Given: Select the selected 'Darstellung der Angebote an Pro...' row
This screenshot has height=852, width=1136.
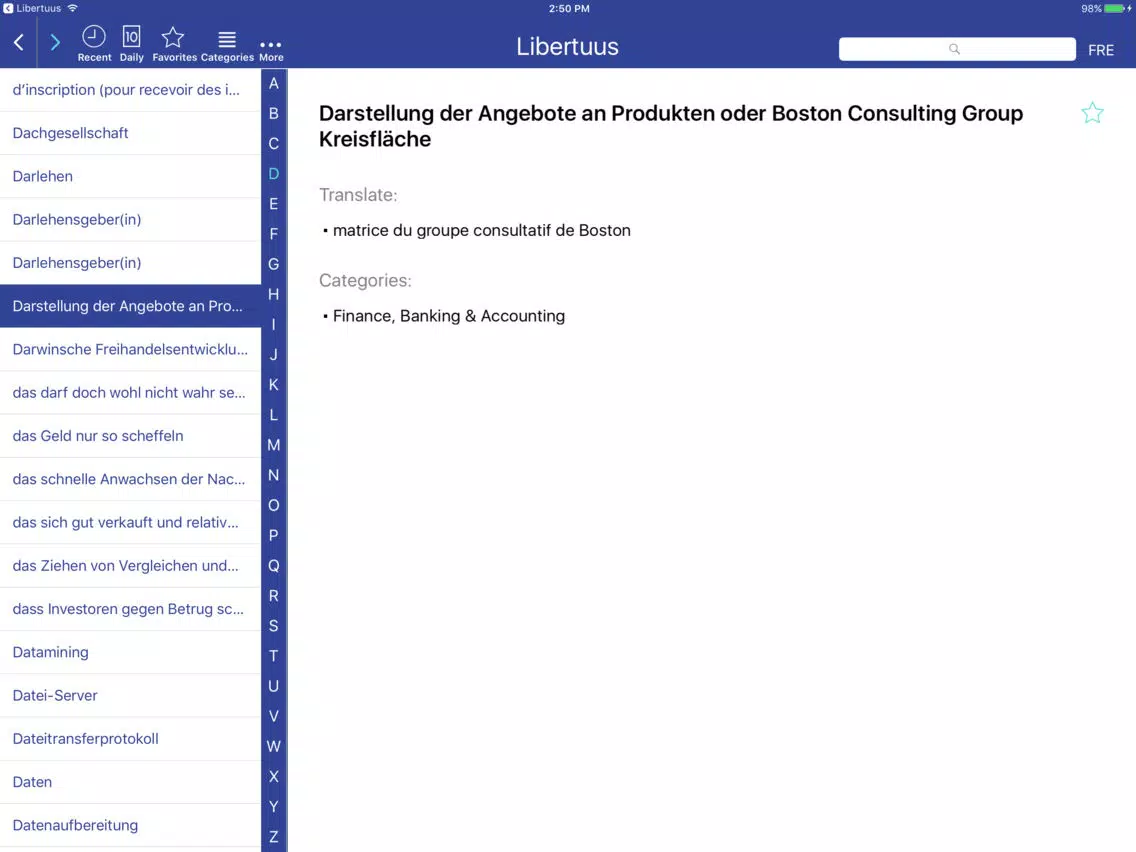Looking at the screenshot, I should point(130,306).
